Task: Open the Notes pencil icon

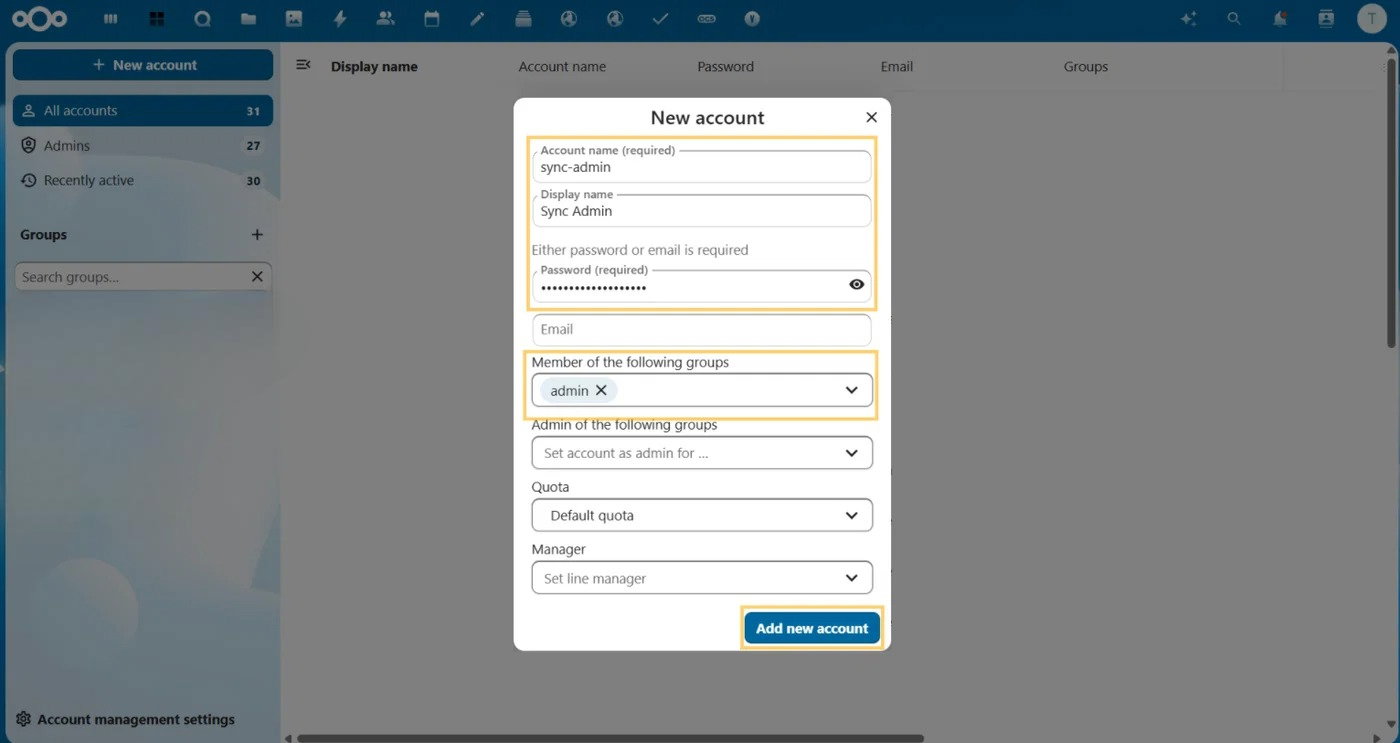Action: pos(477,19)
